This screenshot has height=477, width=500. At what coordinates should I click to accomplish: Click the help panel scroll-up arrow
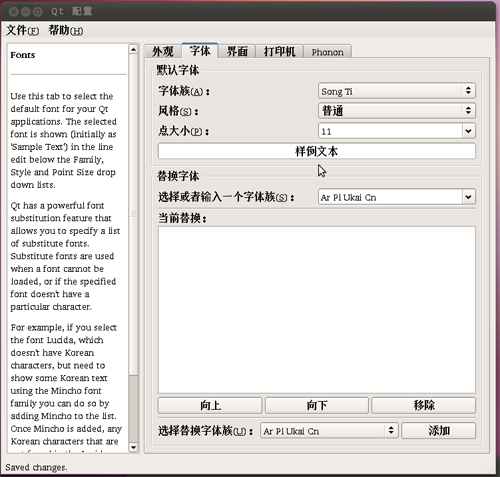pyautogui.click(x=133, y=50)
